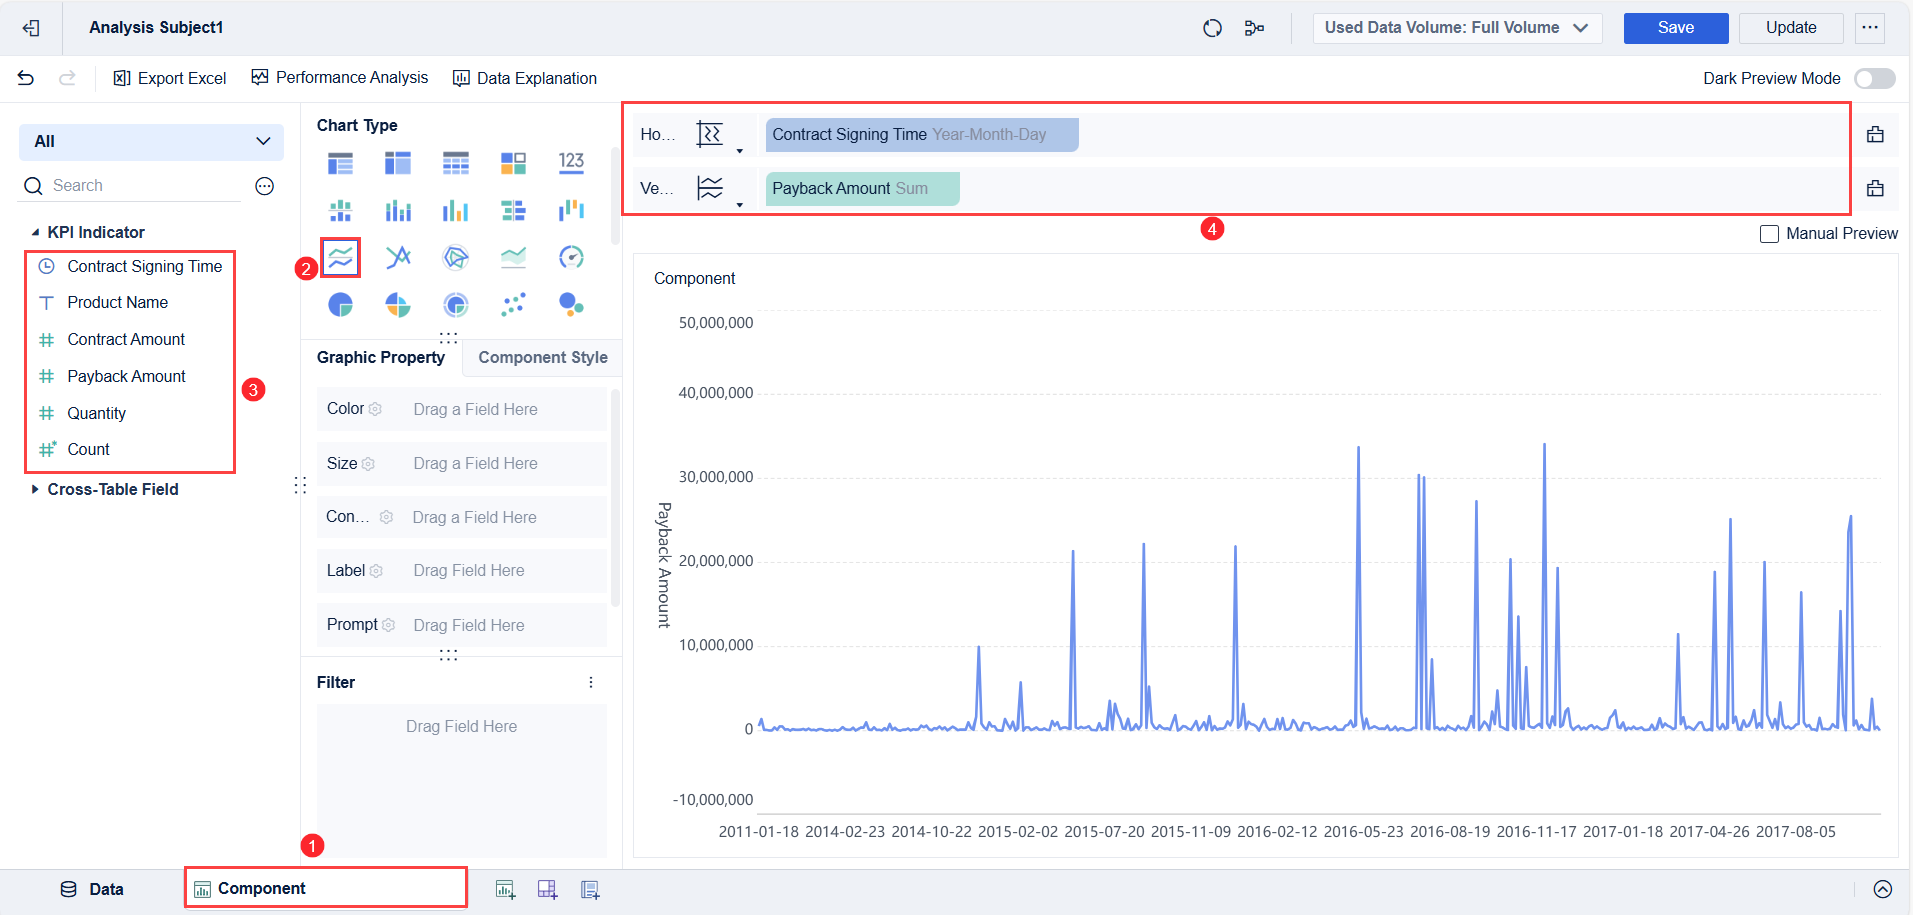Open the Contract Signing Time field pill
The height and width of the screenshot is (915, 1913).
pos(922,135)
